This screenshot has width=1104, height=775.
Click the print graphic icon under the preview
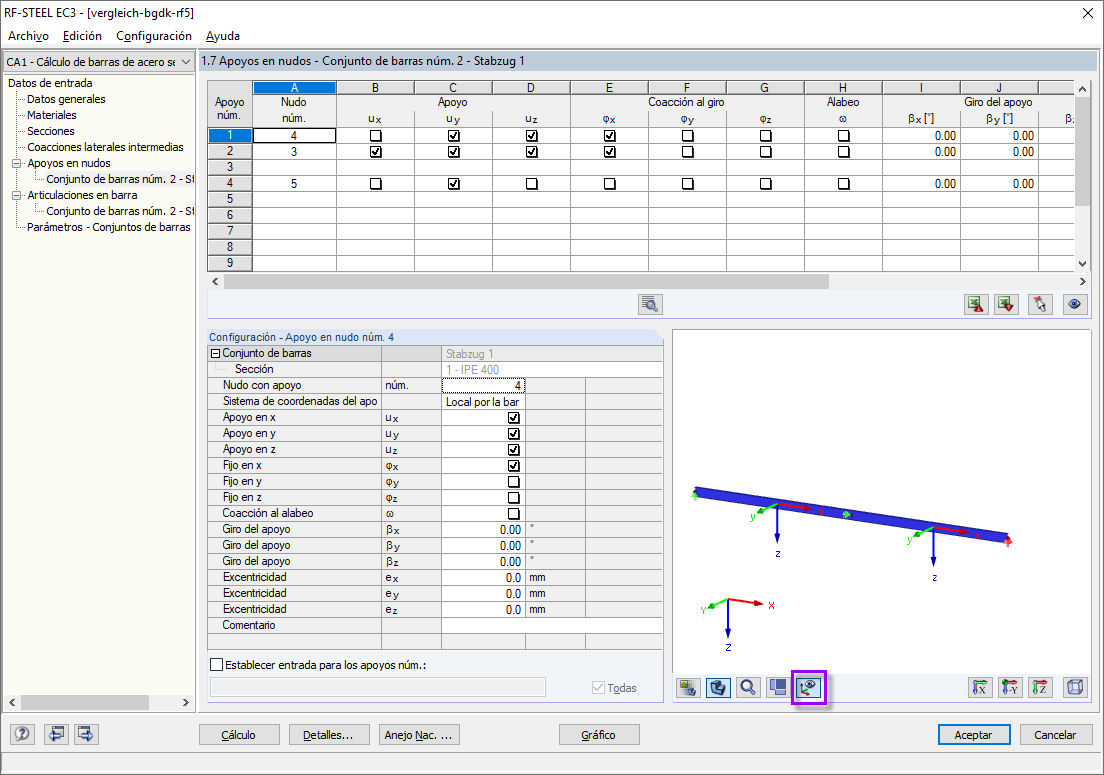coord(688,688)
